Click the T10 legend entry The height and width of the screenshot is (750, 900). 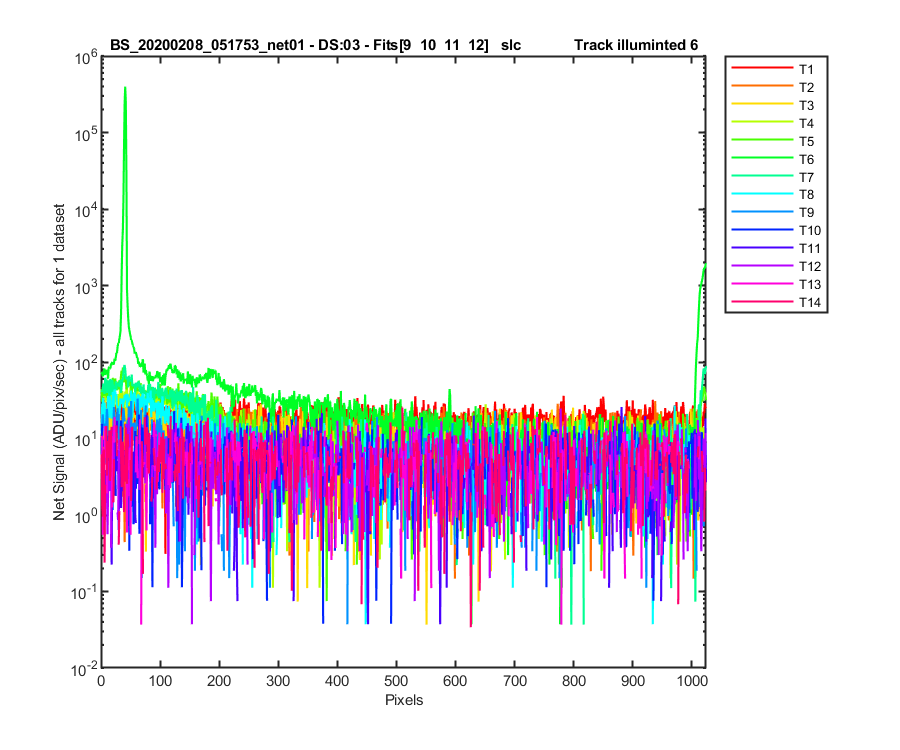click(x=777, y=230)
